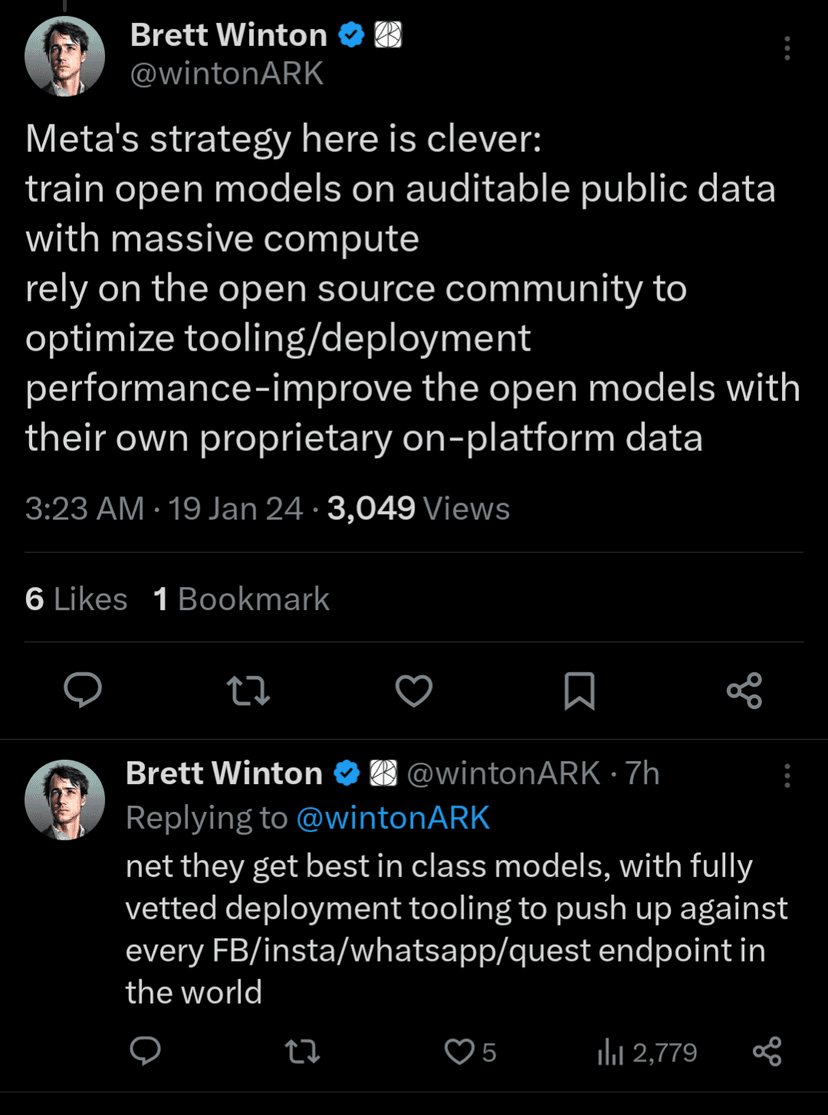This screenshot has height=1115, width=828.
Task: Repost the main tweet
Action: coord(249,690)
